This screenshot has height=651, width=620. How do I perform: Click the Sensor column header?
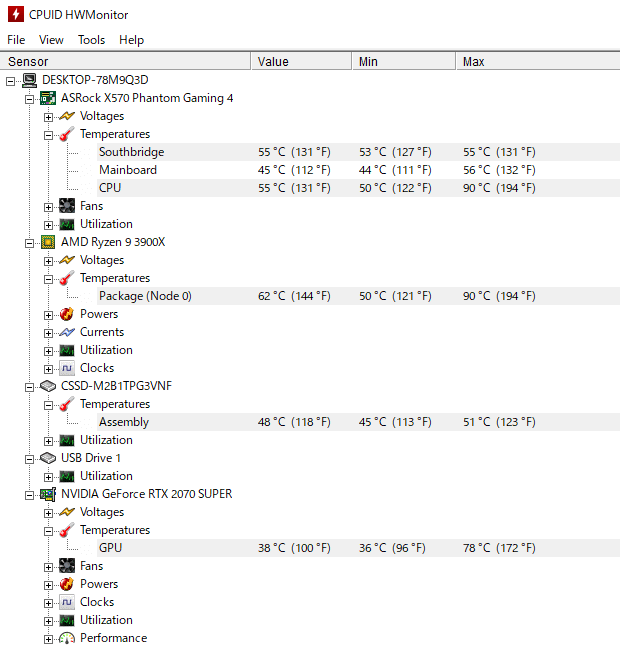[x=125, y=61]
